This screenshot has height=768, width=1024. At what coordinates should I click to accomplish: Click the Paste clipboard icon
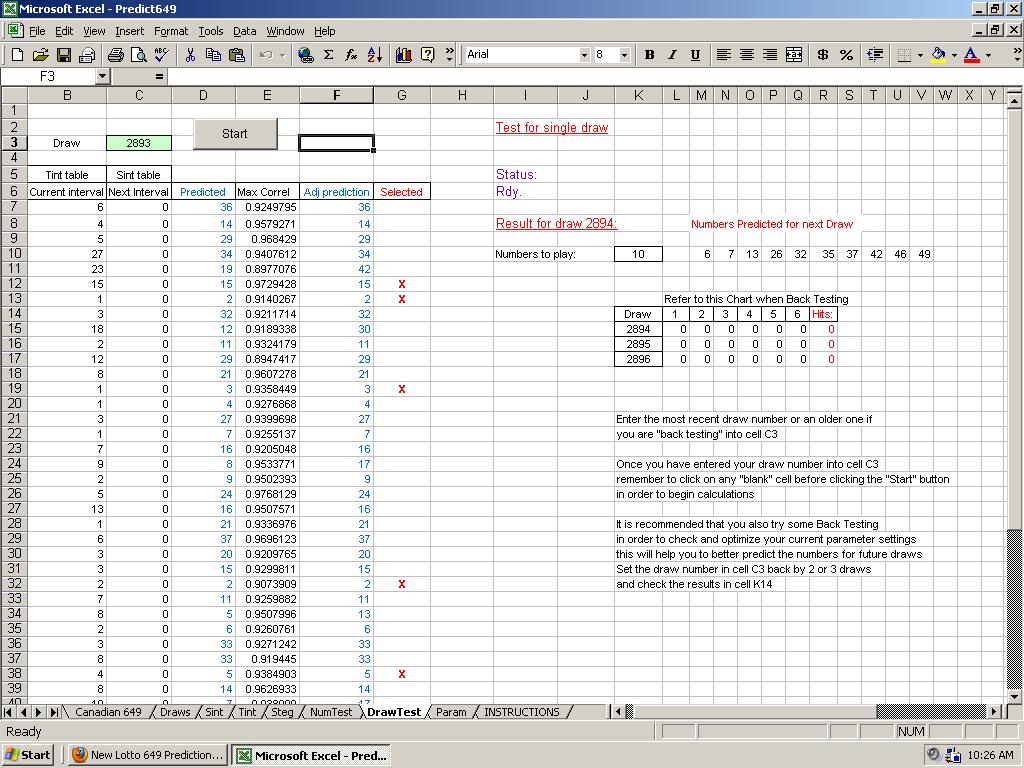point(236,55)
